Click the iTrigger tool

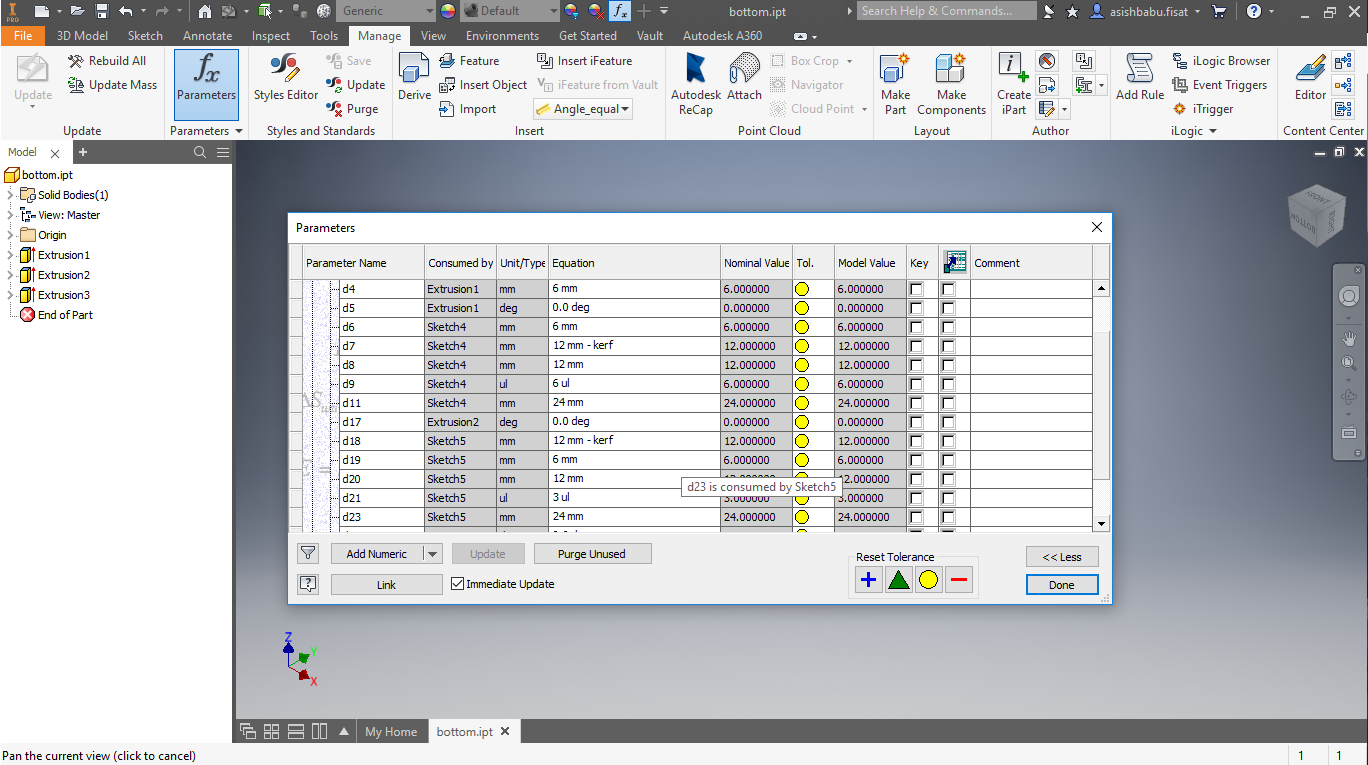(1202, 109)
